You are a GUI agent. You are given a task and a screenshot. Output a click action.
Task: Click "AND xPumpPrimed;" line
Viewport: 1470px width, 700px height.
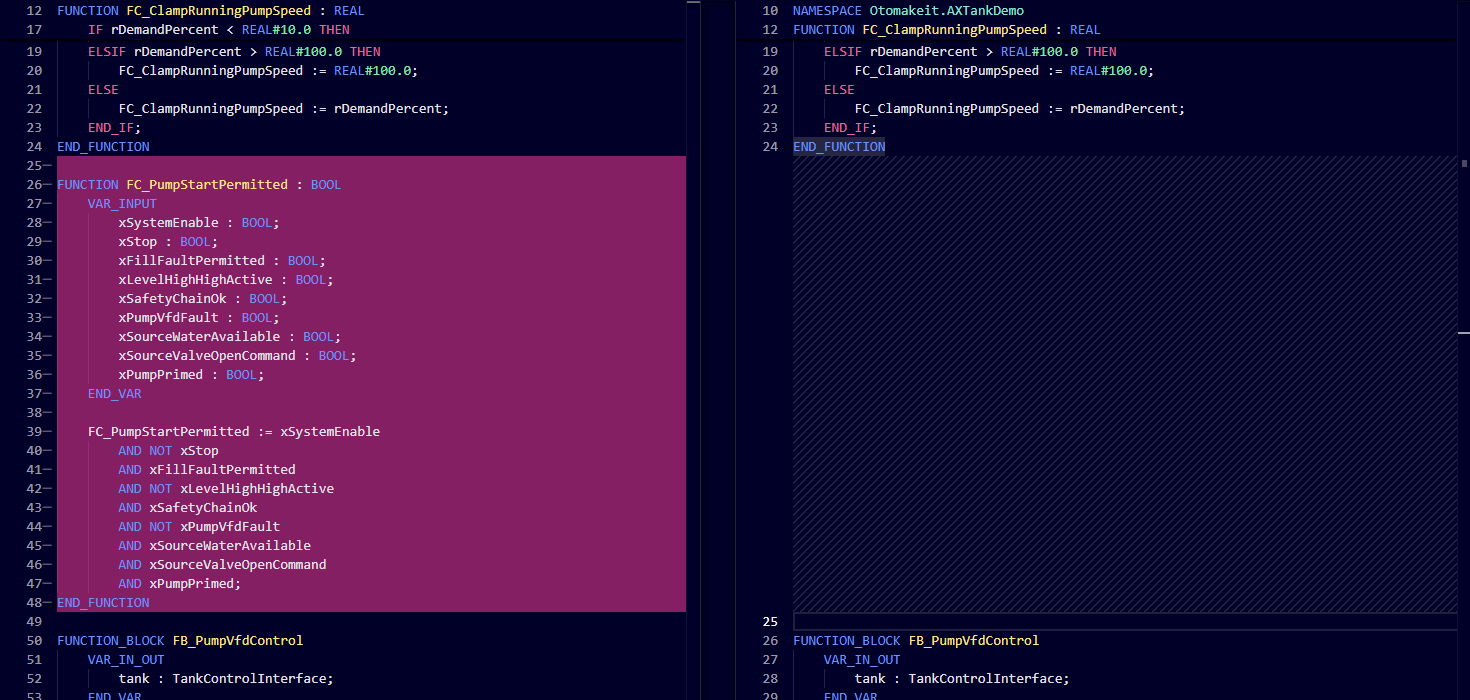coord(180,583)
